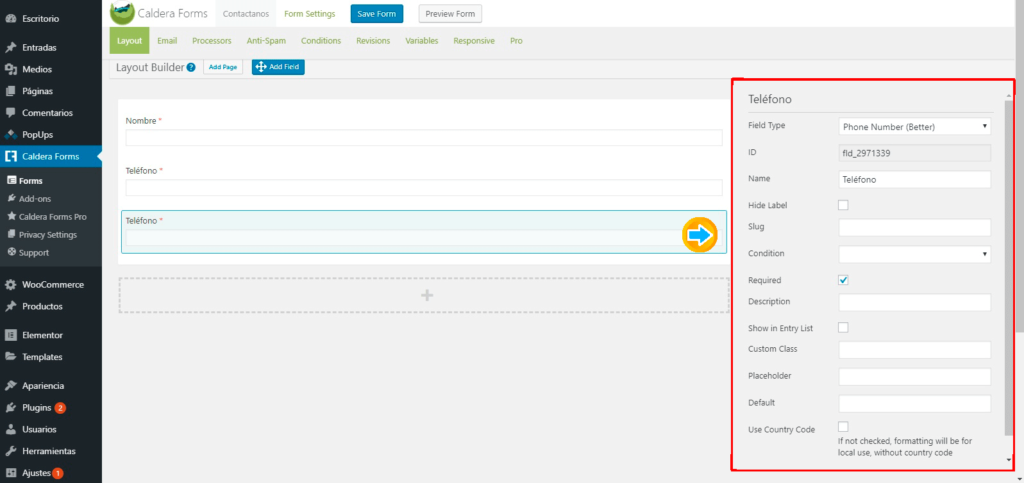Open the Form Settings tab
The height and width of the screenshot is (483, 1024).
pos(309,14)
